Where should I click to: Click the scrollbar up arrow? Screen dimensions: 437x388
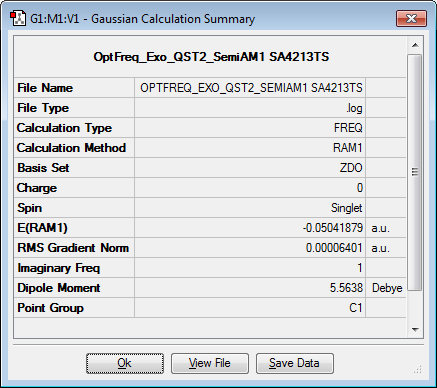coord(415,45)
